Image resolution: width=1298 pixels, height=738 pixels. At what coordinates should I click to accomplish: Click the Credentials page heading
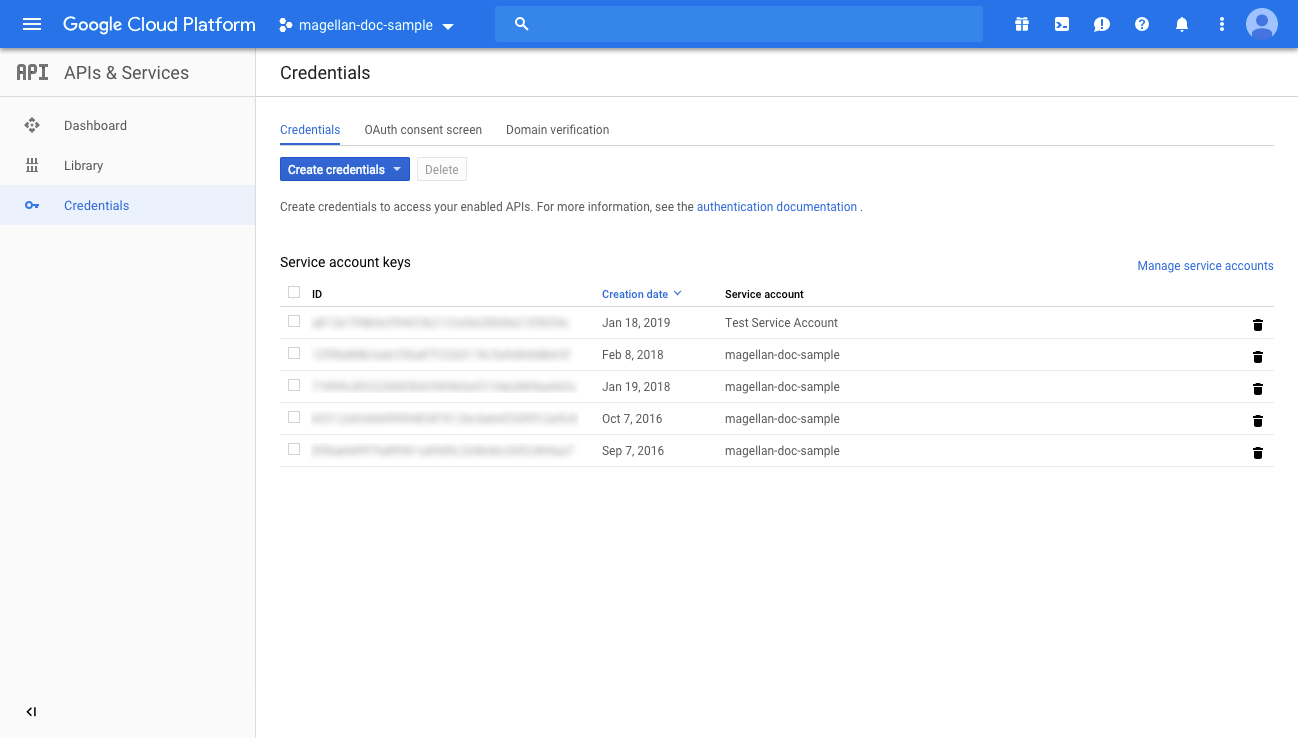coord(325,73)
